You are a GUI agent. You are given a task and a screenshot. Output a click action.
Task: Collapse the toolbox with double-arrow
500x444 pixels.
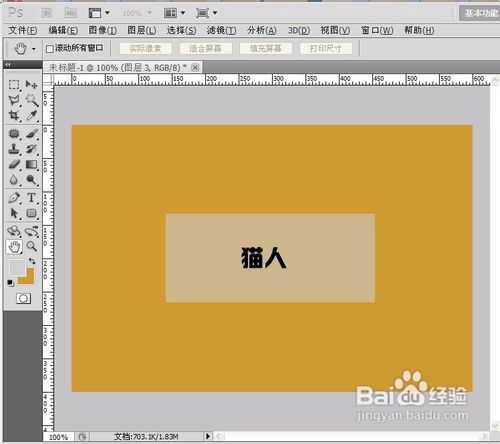(x=8, y=64)
